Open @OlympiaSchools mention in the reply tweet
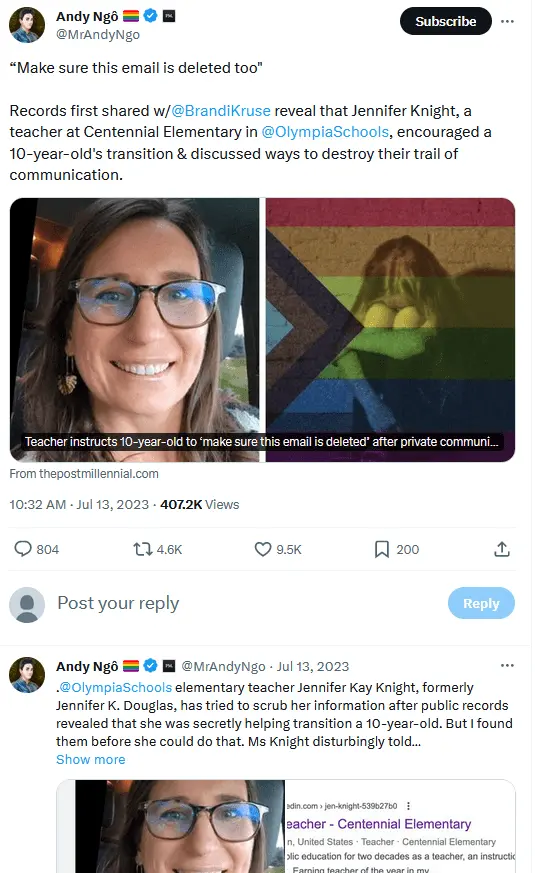Viewport: 535px width, 873px height. click(115, 688)
